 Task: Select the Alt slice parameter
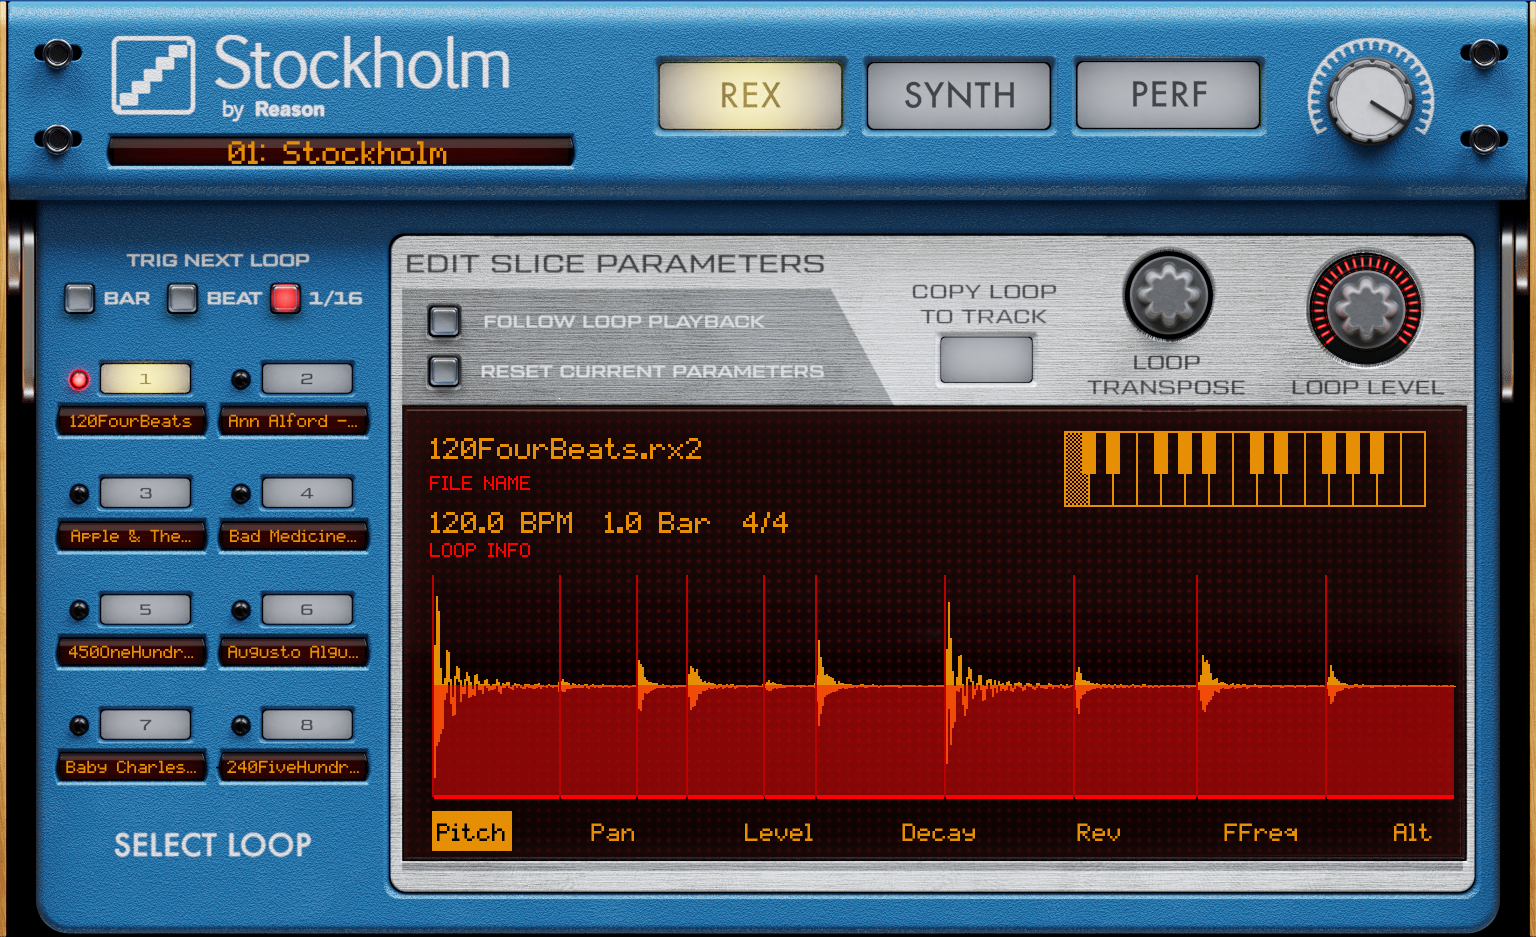pos(1412,832)
